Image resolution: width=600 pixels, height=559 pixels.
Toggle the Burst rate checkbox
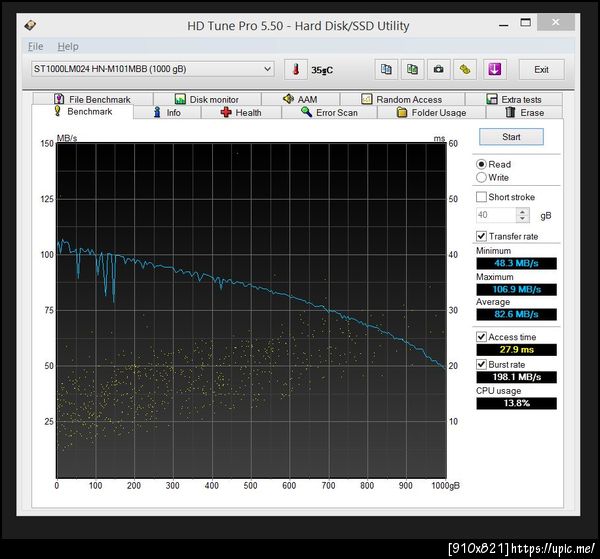click(x=481, y=365)
